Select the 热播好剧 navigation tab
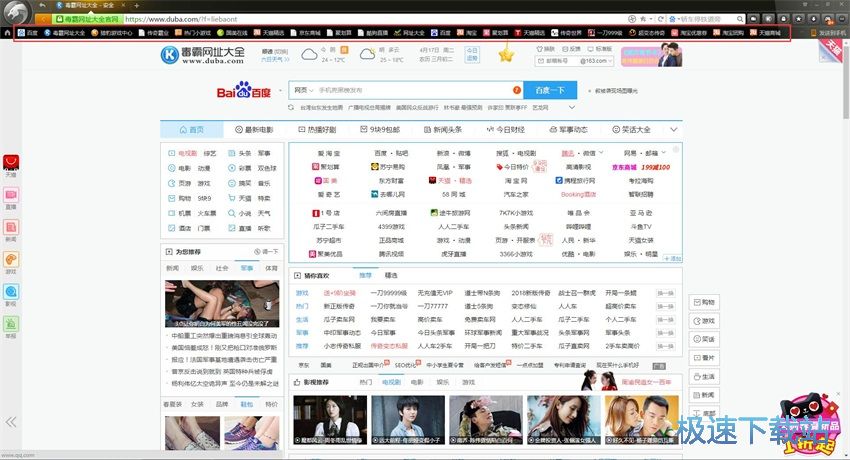This screenshot has height=460, width=850. tap(317, 129)
